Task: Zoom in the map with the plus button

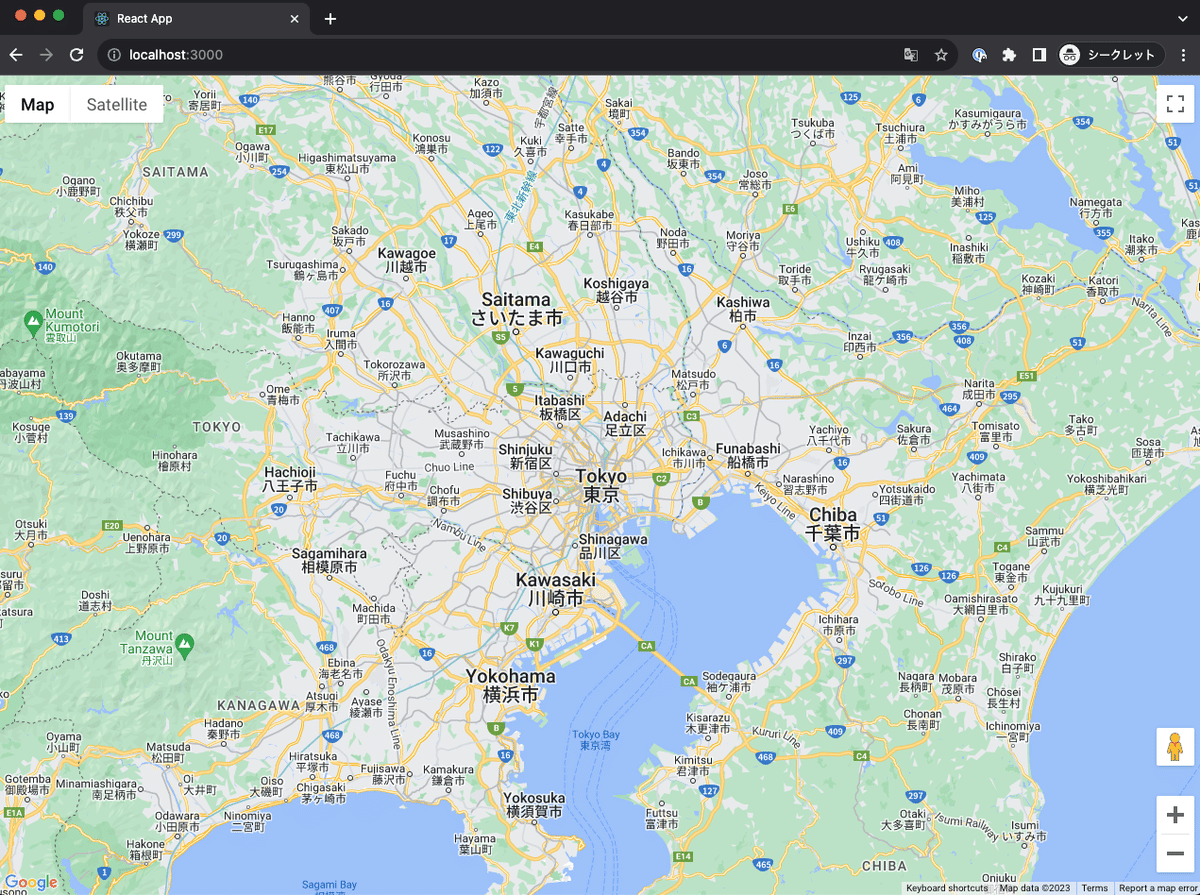Action: tap(1175, 815)
